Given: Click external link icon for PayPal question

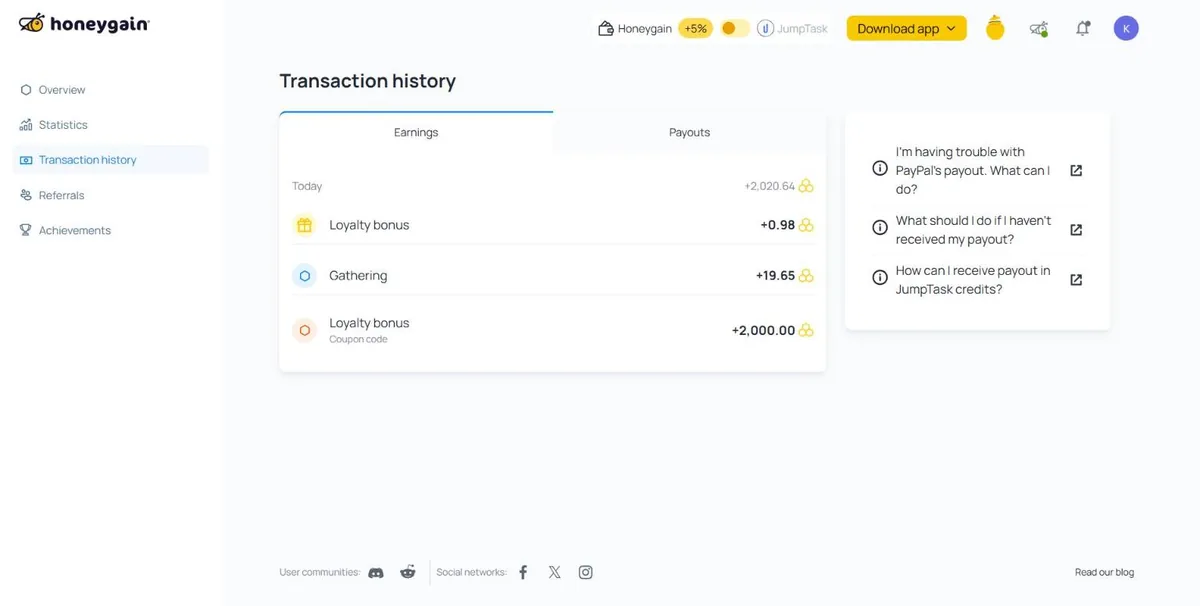Looking at the screenshot, I should 1076,171.
